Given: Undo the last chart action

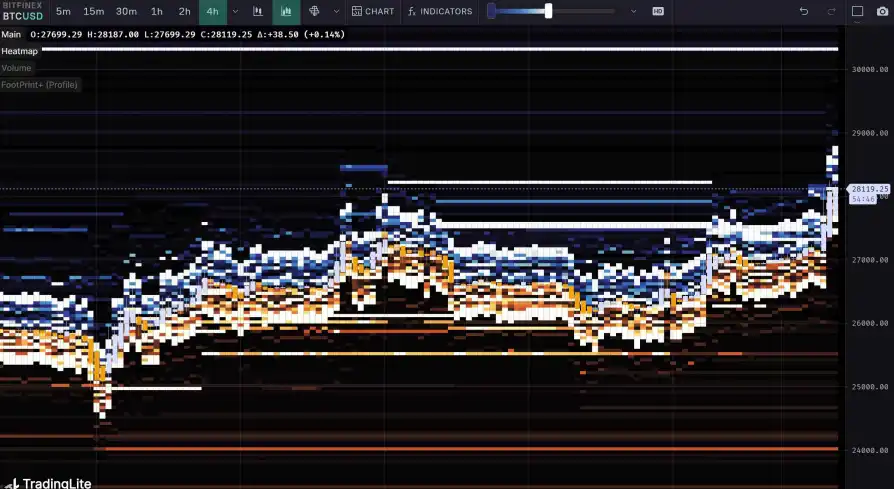Looking at the screenshot, I should (x=803, y=11).
